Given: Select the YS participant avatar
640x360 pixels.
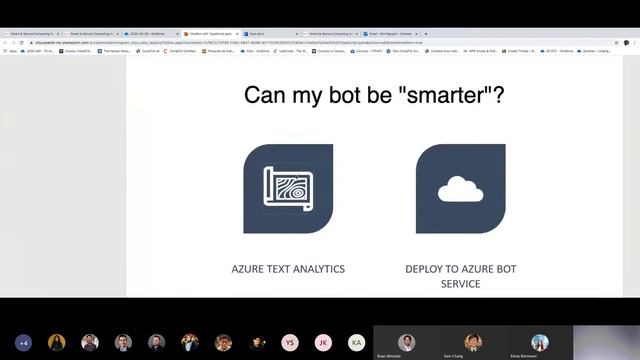Looking at the screenshot, I should point(290,343).
